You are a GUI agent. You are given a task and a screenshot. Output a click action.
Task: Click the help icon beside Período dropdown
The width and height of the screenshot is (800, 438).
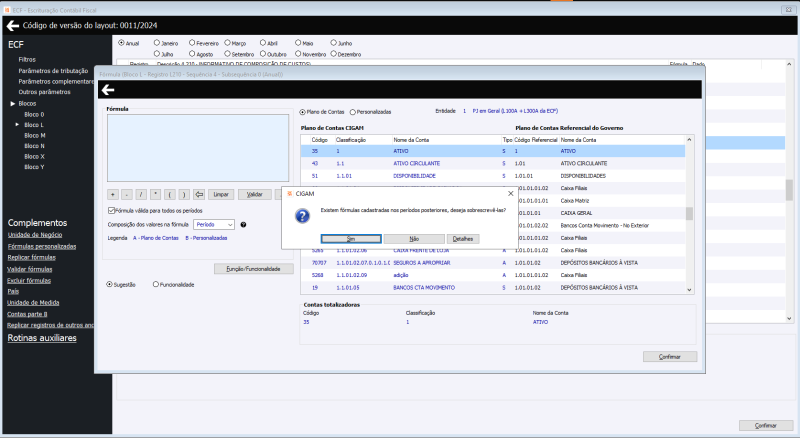(x=244, y=225)
